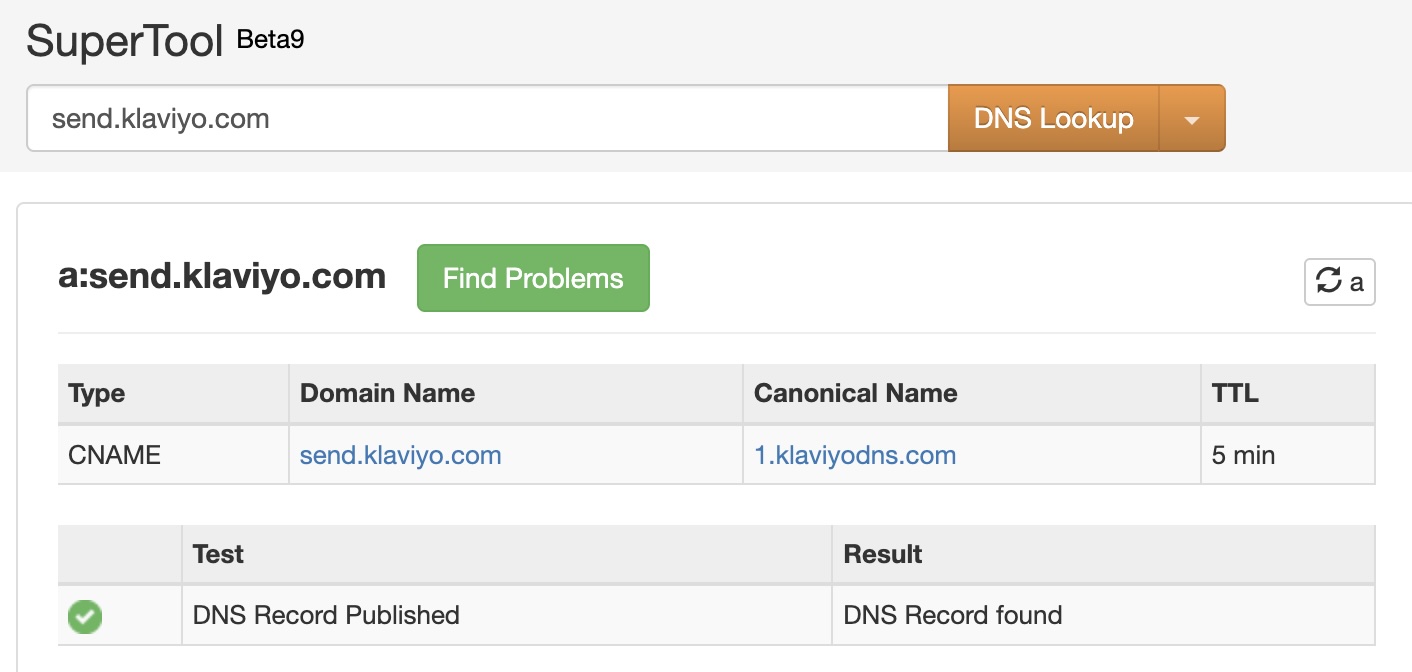This screenshot has width=1412, height=672.
Task: Click the Domain Name column header
Action: pos(387,394)
